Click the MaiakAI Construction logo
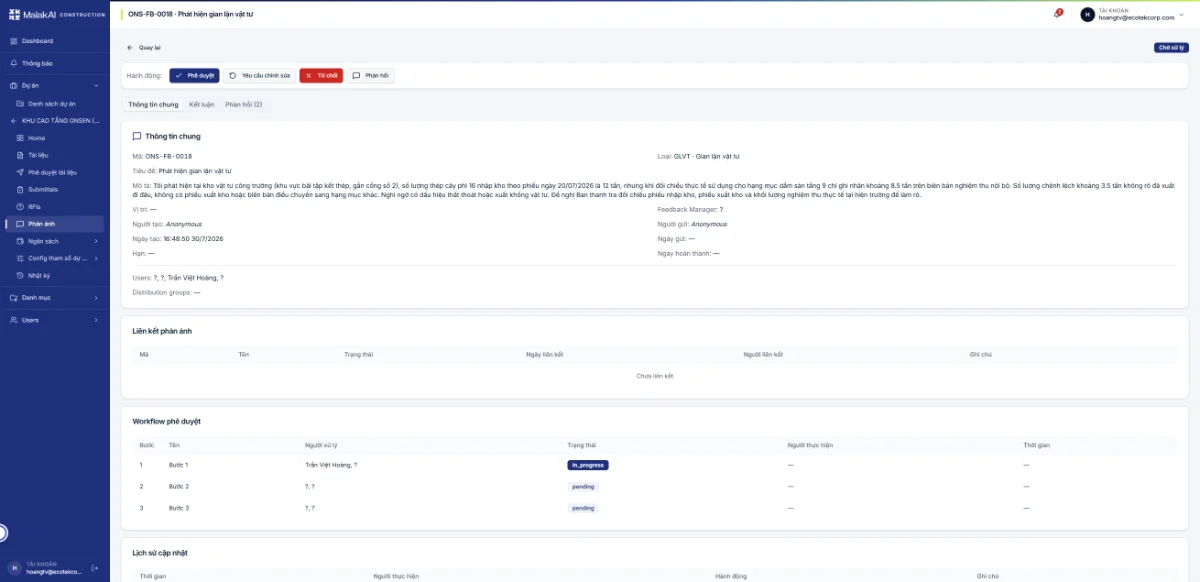Viewport: 1200px width, 582px height. (55, 14)
